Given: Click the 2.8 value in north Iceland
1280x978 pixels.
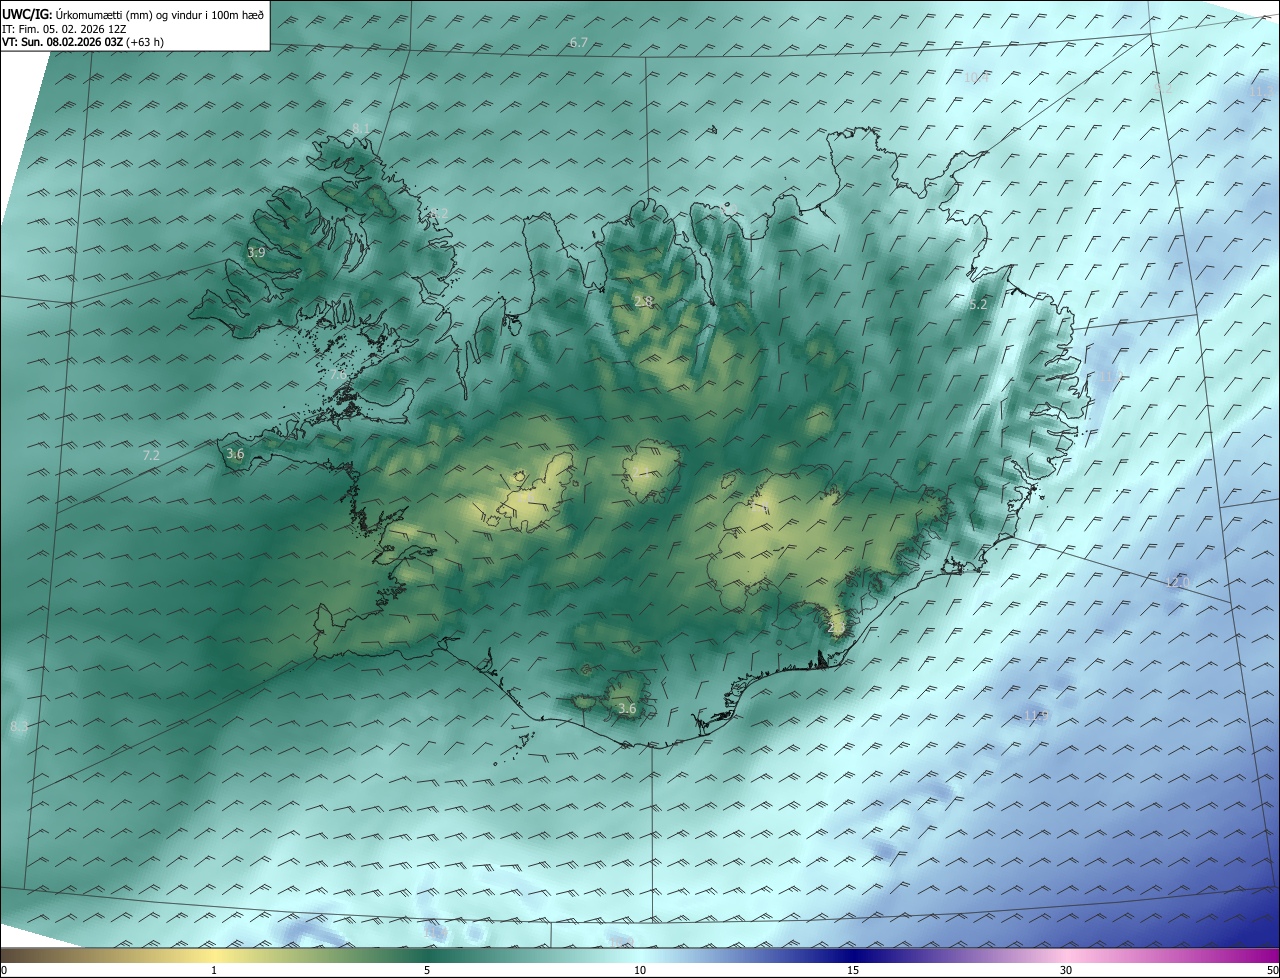Looking at the screenshot, I should click(x=644, y=302).
